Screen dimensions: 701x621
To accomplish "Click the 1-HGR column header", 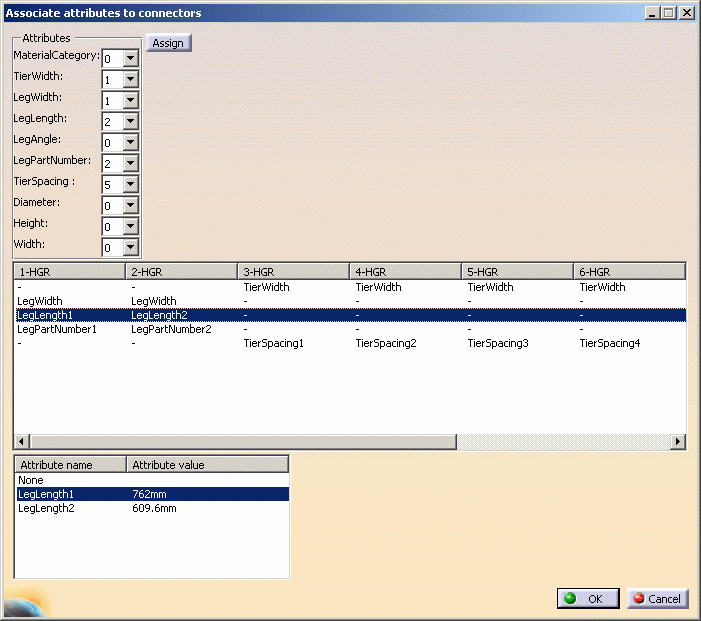I will (69, 272).
